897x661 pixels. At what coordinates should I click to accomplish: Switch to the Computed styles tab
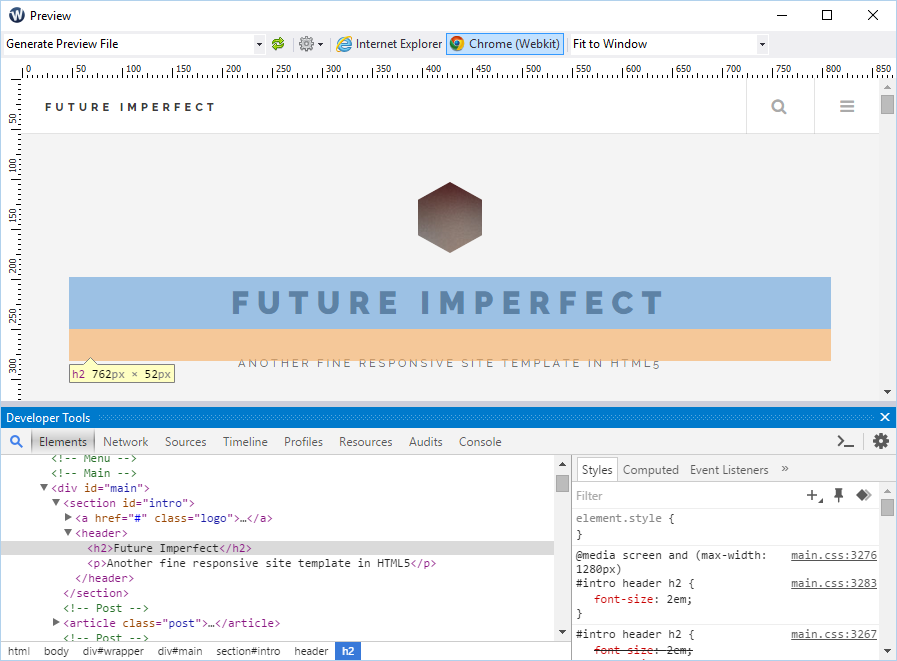click(651, 469)
